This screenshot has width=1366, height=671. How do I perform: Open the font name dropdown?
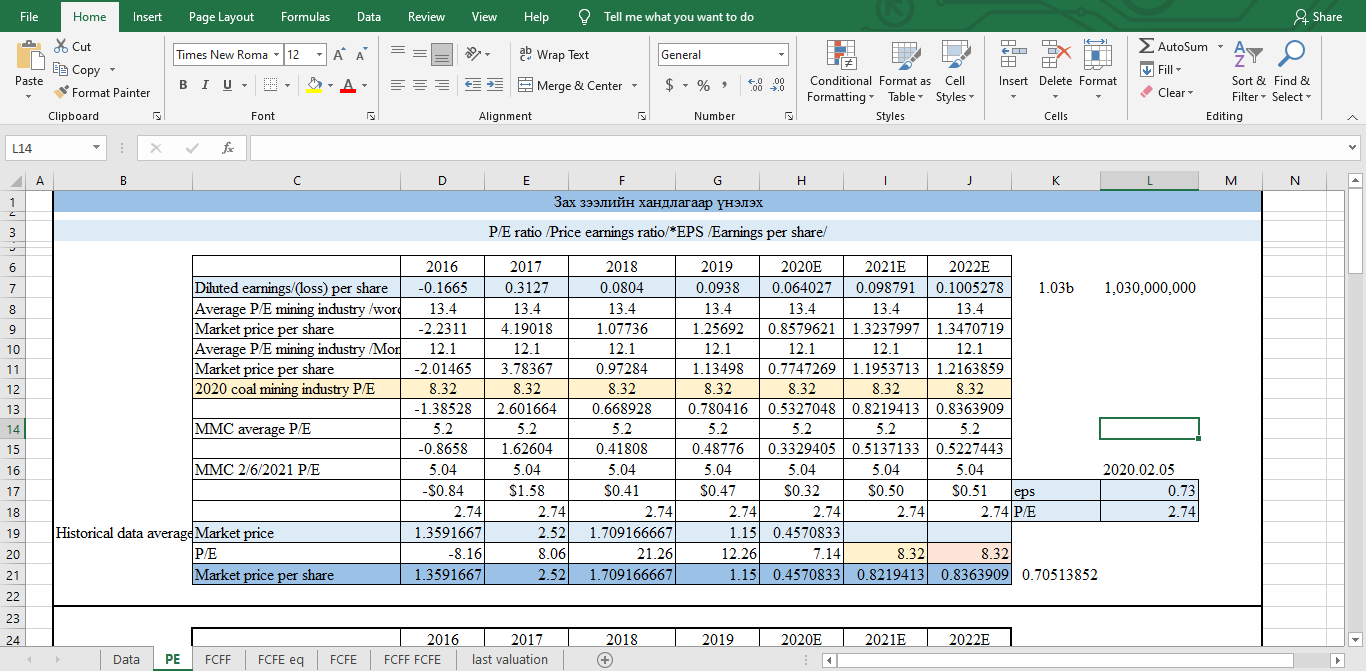pos(276,55)
